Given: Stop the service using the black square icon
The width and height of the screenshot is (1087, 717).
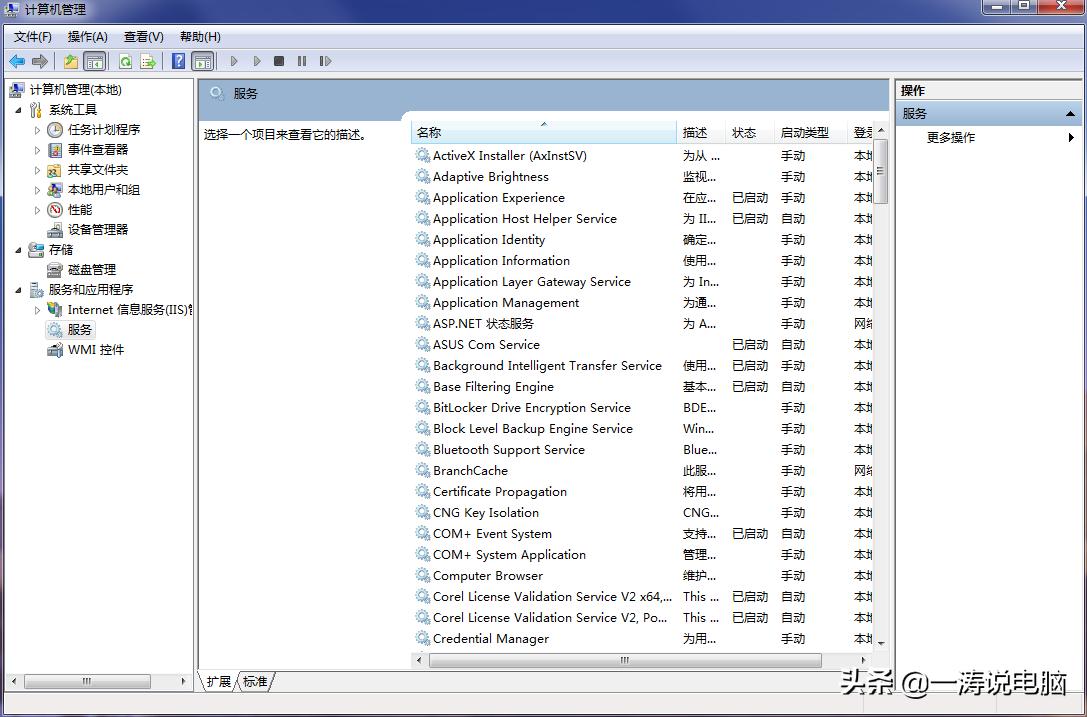Looking at the screenshot, I should click(x=281, y=61).
